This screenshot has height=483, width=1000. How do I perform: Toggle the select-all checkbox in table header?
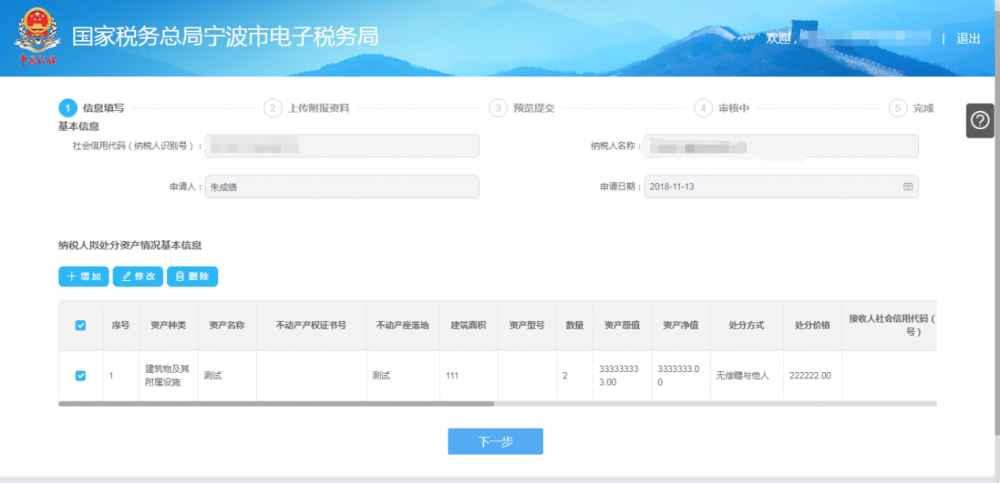click(x=80, y=325)
